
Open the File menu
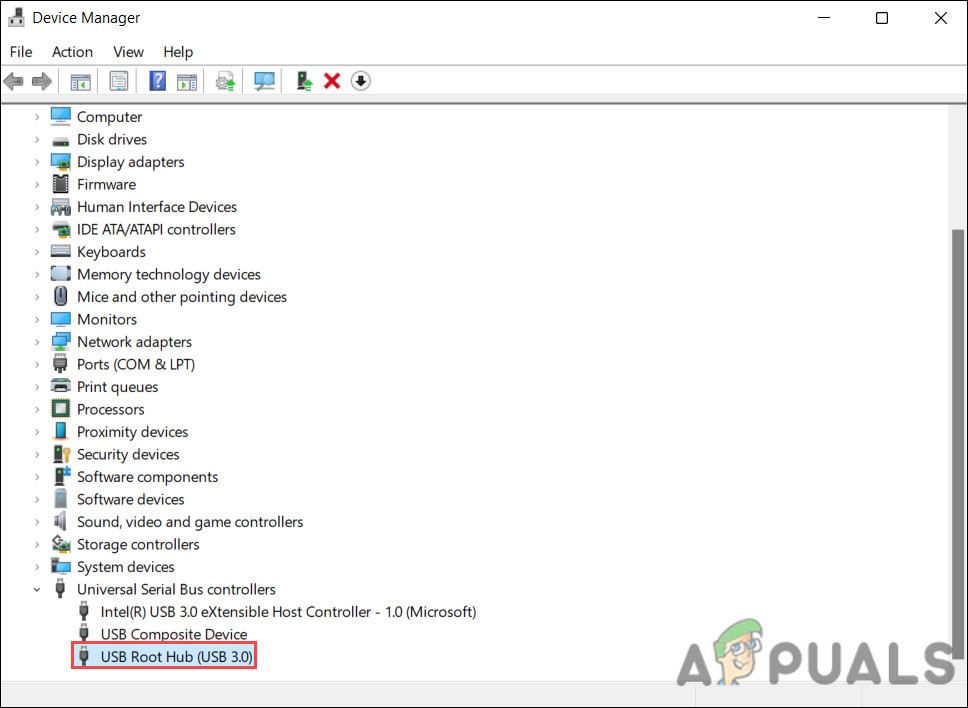pyautogui.click(x=21, y=52)
